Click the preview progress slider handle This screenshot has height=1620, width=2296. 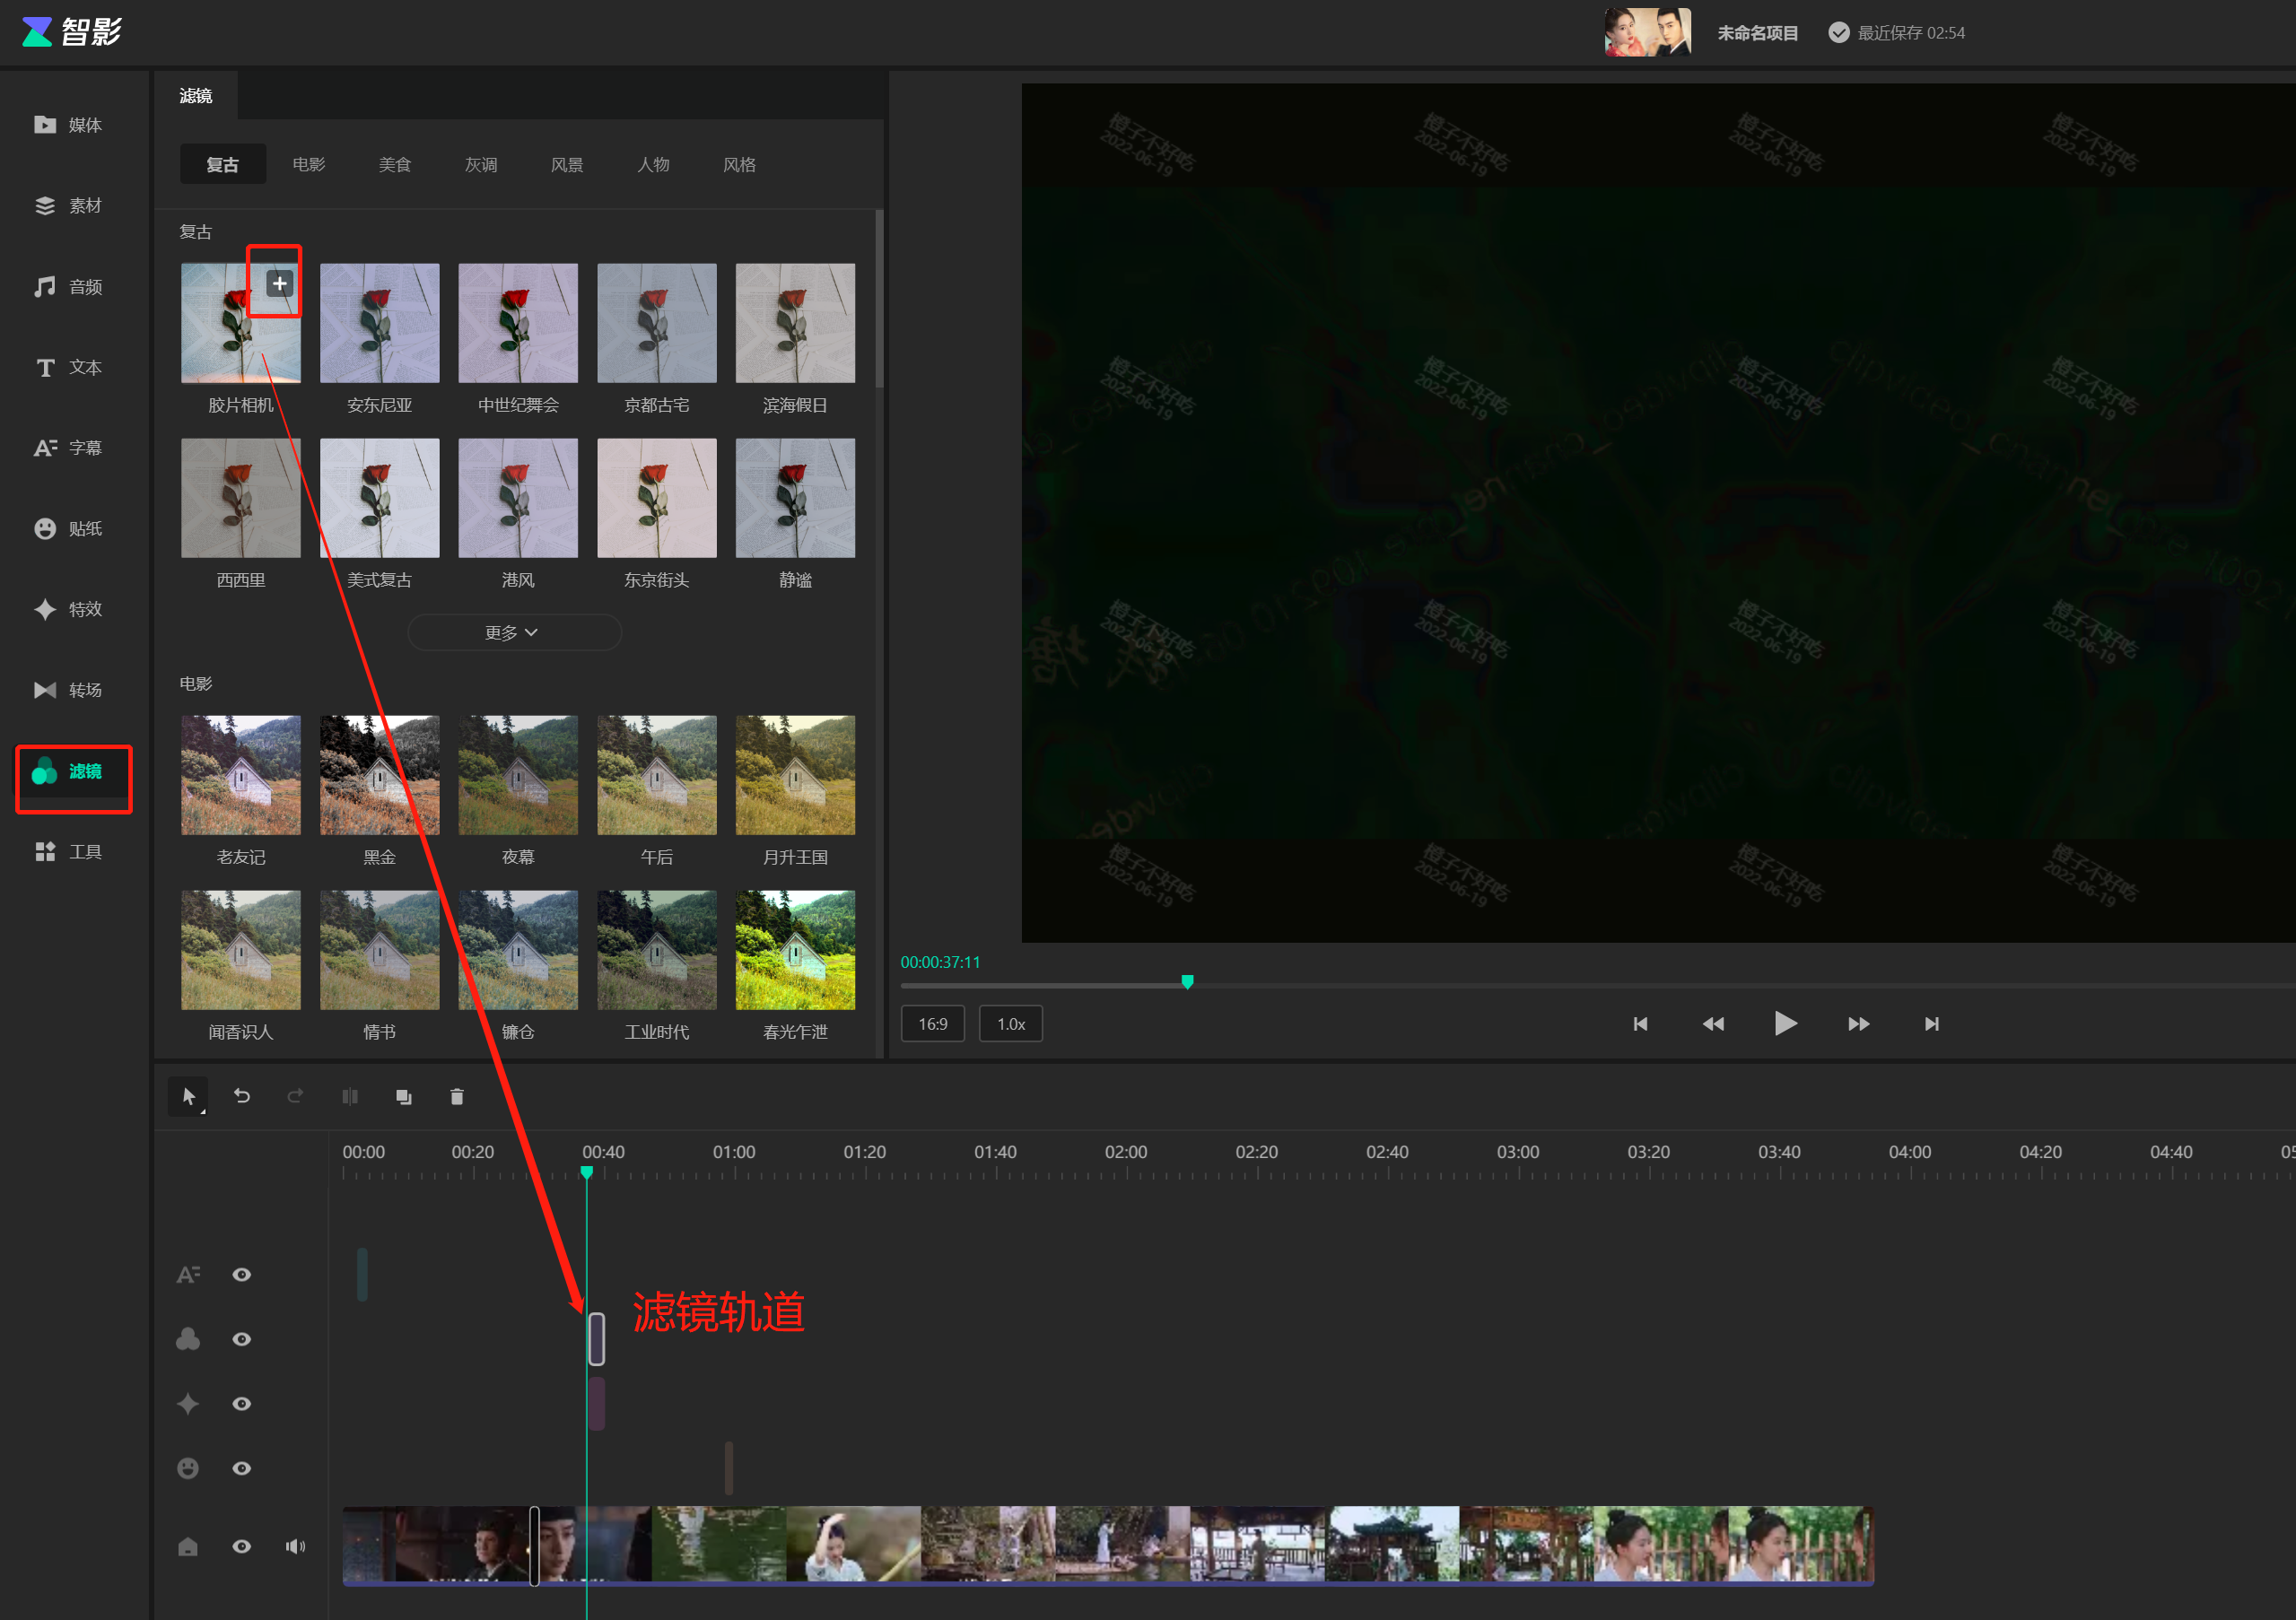pyautogui.click(x=1187, y=982)
